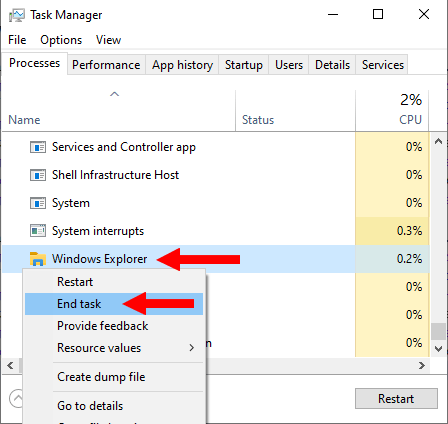Open the View menu
The height and width of the screenshot is (424, 448).
(108, 40)
